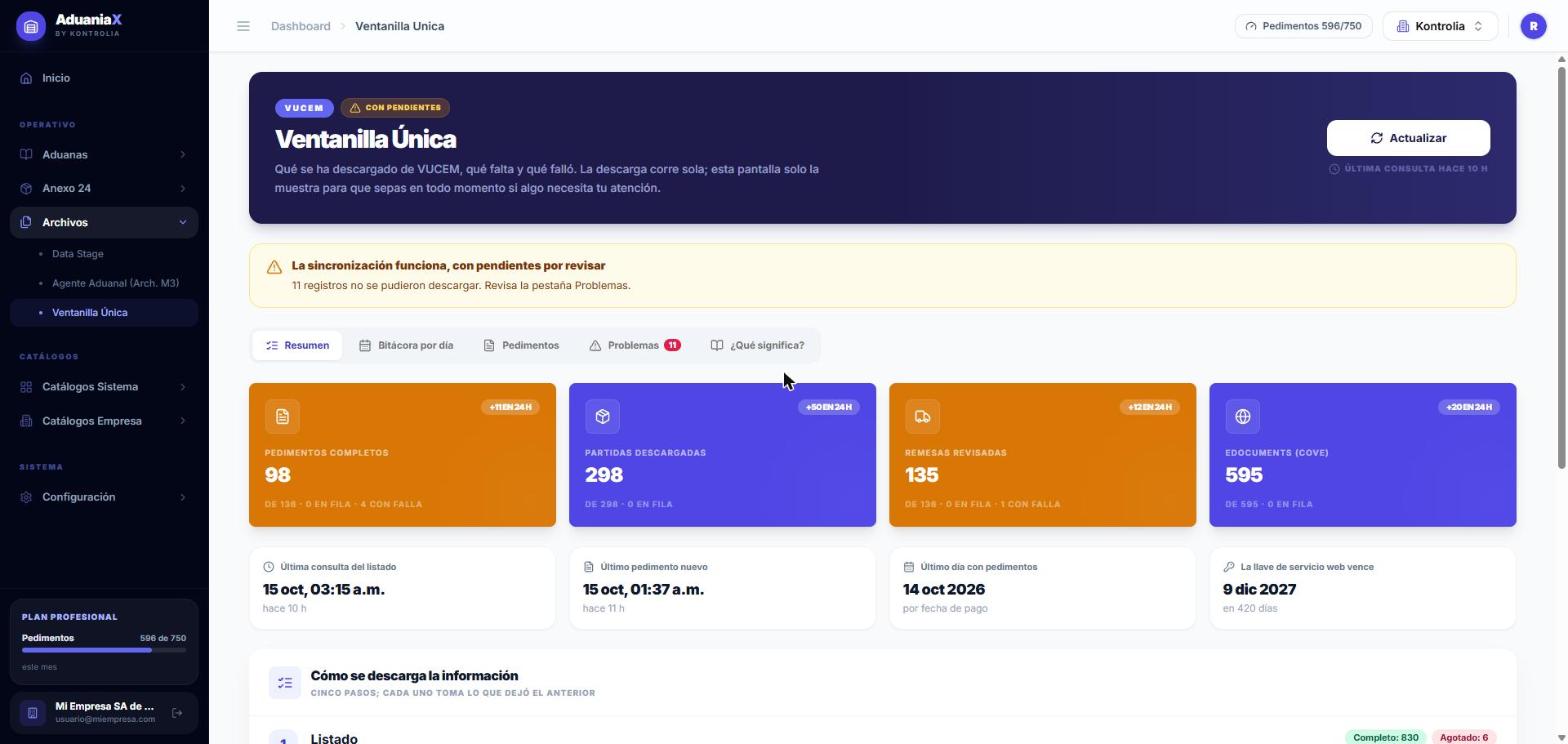Click the Pedimentos 596/750 usage badge
The height and width of the screenshot is (744, 1568).
(x=1303, y=26)
